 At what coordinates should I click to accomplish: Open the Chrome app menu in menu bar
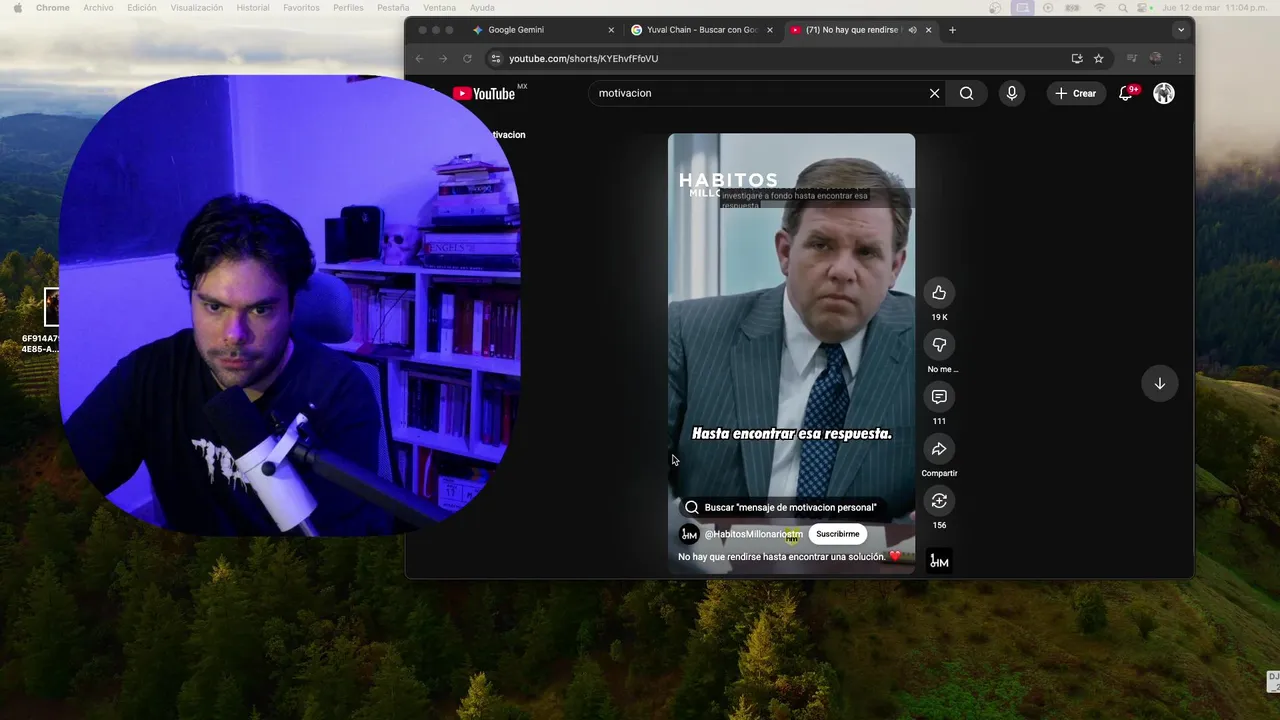pyautogui.click(x=52, y=7)
